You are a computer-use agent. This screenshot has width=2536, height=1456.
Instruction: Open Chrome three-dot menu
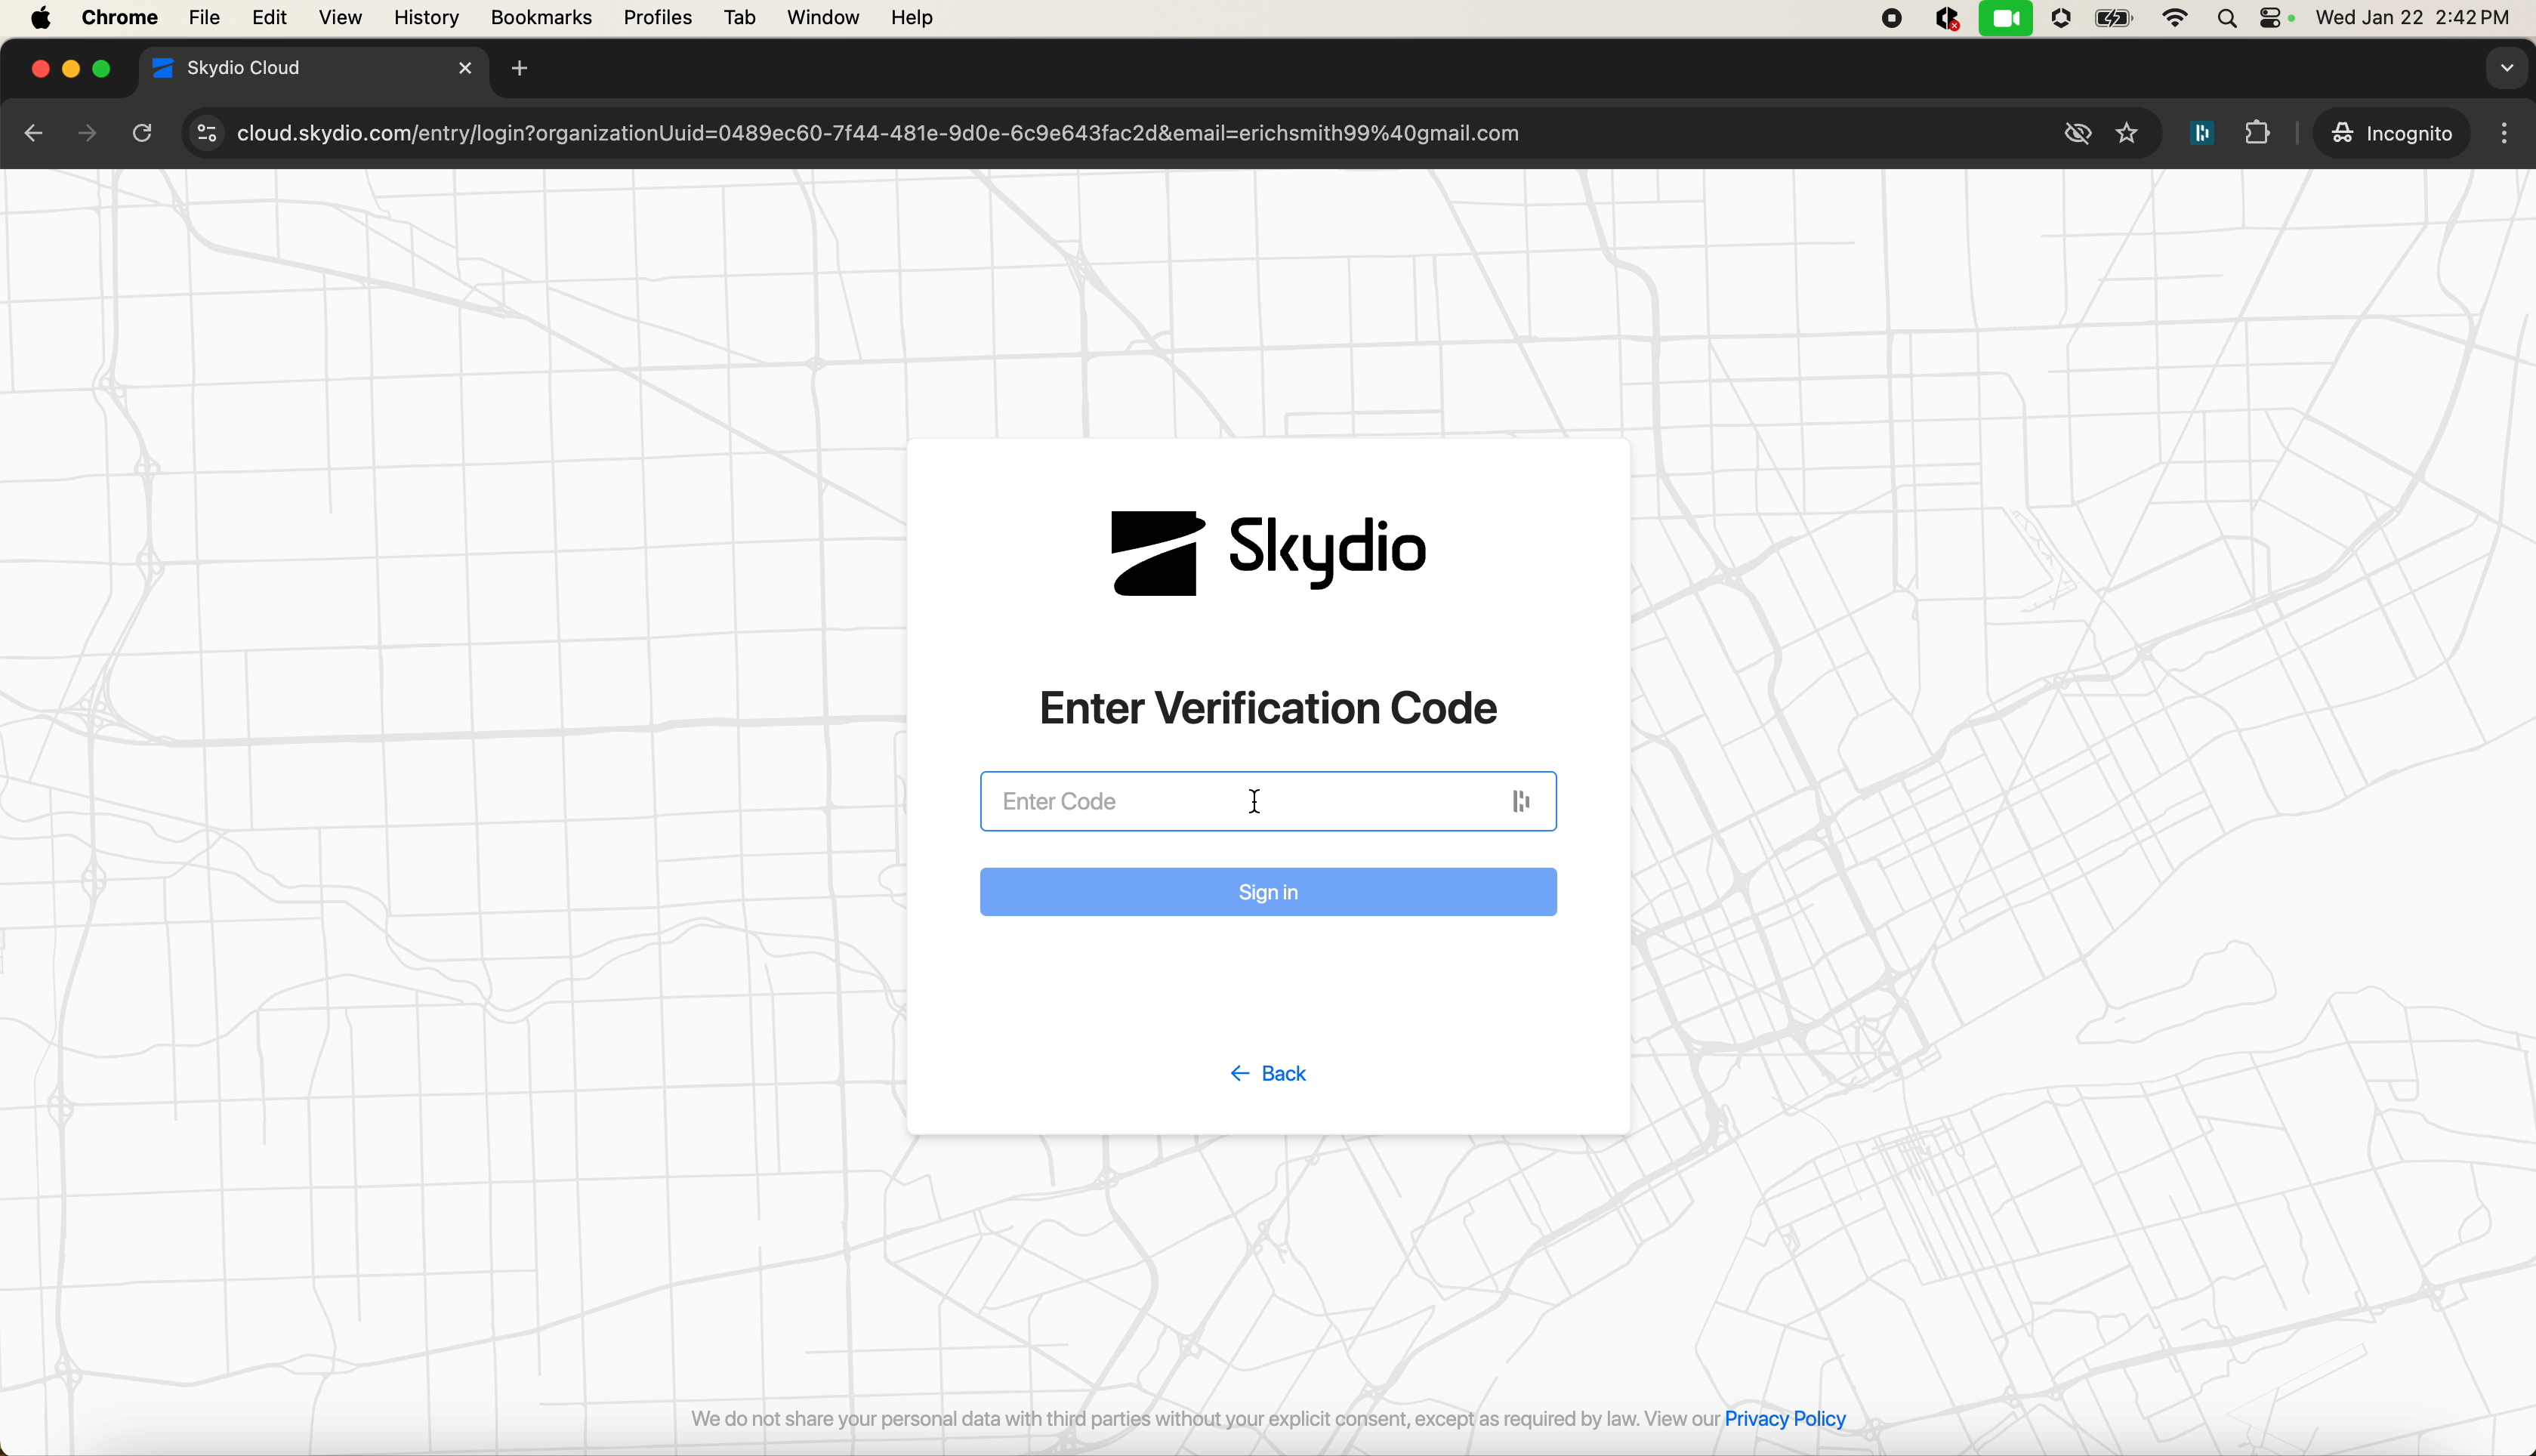pos(2505,133)
